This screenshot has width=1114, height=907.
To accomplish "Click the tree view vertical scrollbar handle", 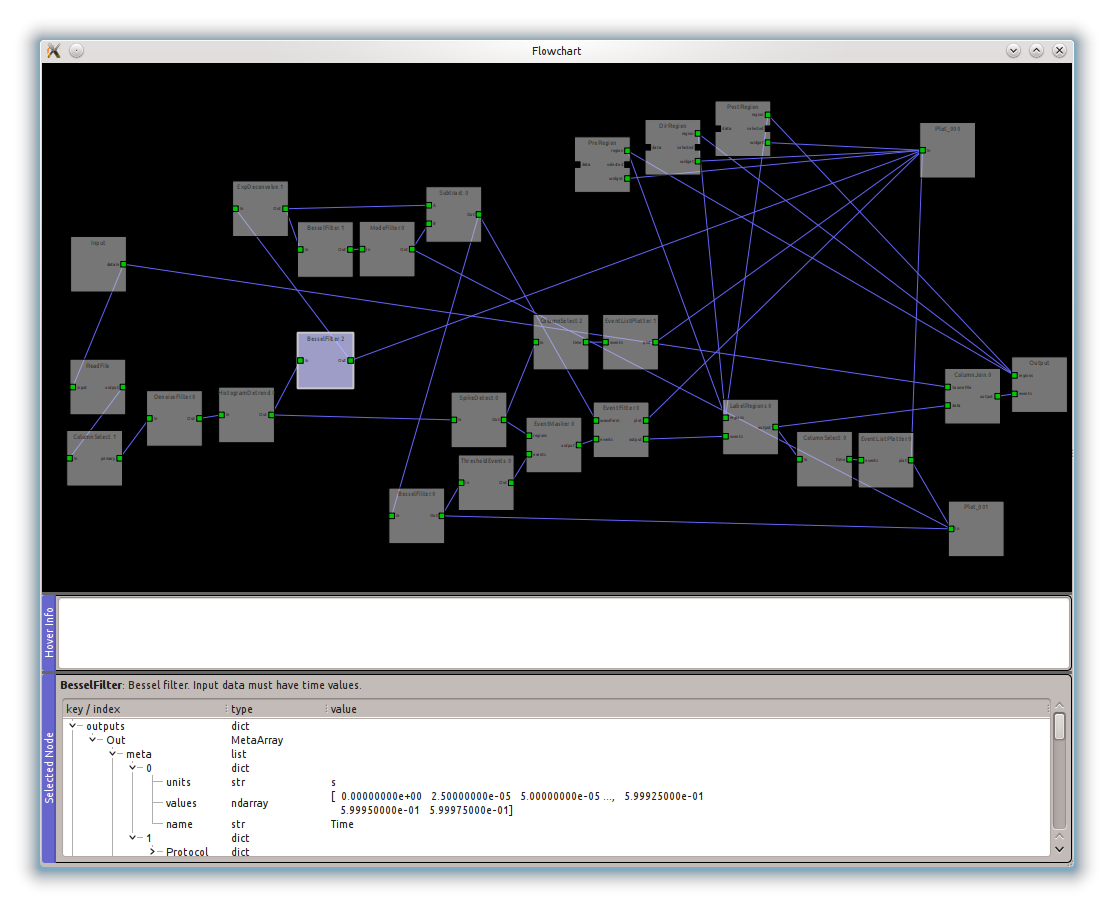I will pos(1059,727).
